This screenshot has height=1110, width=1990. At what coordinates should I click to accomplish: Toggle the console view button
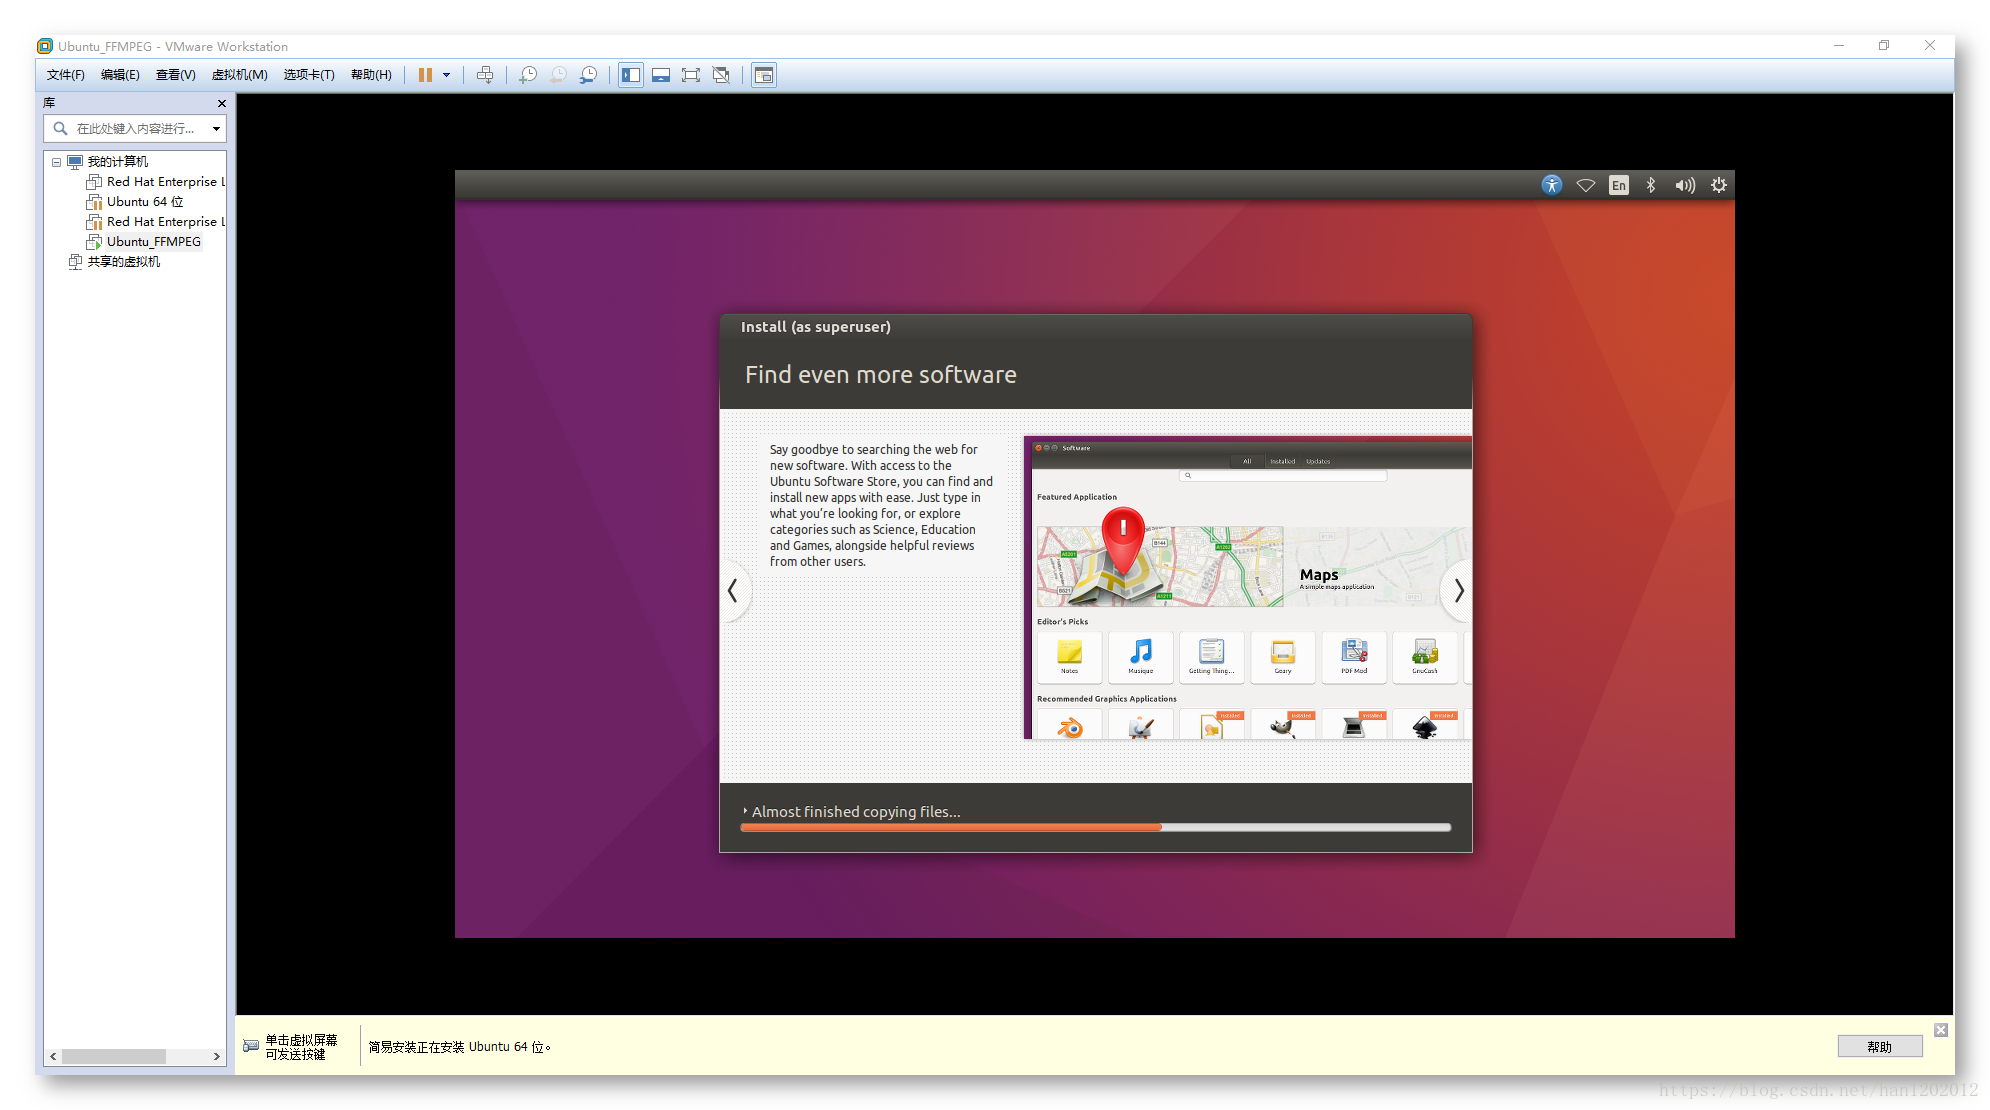(764, 75)
